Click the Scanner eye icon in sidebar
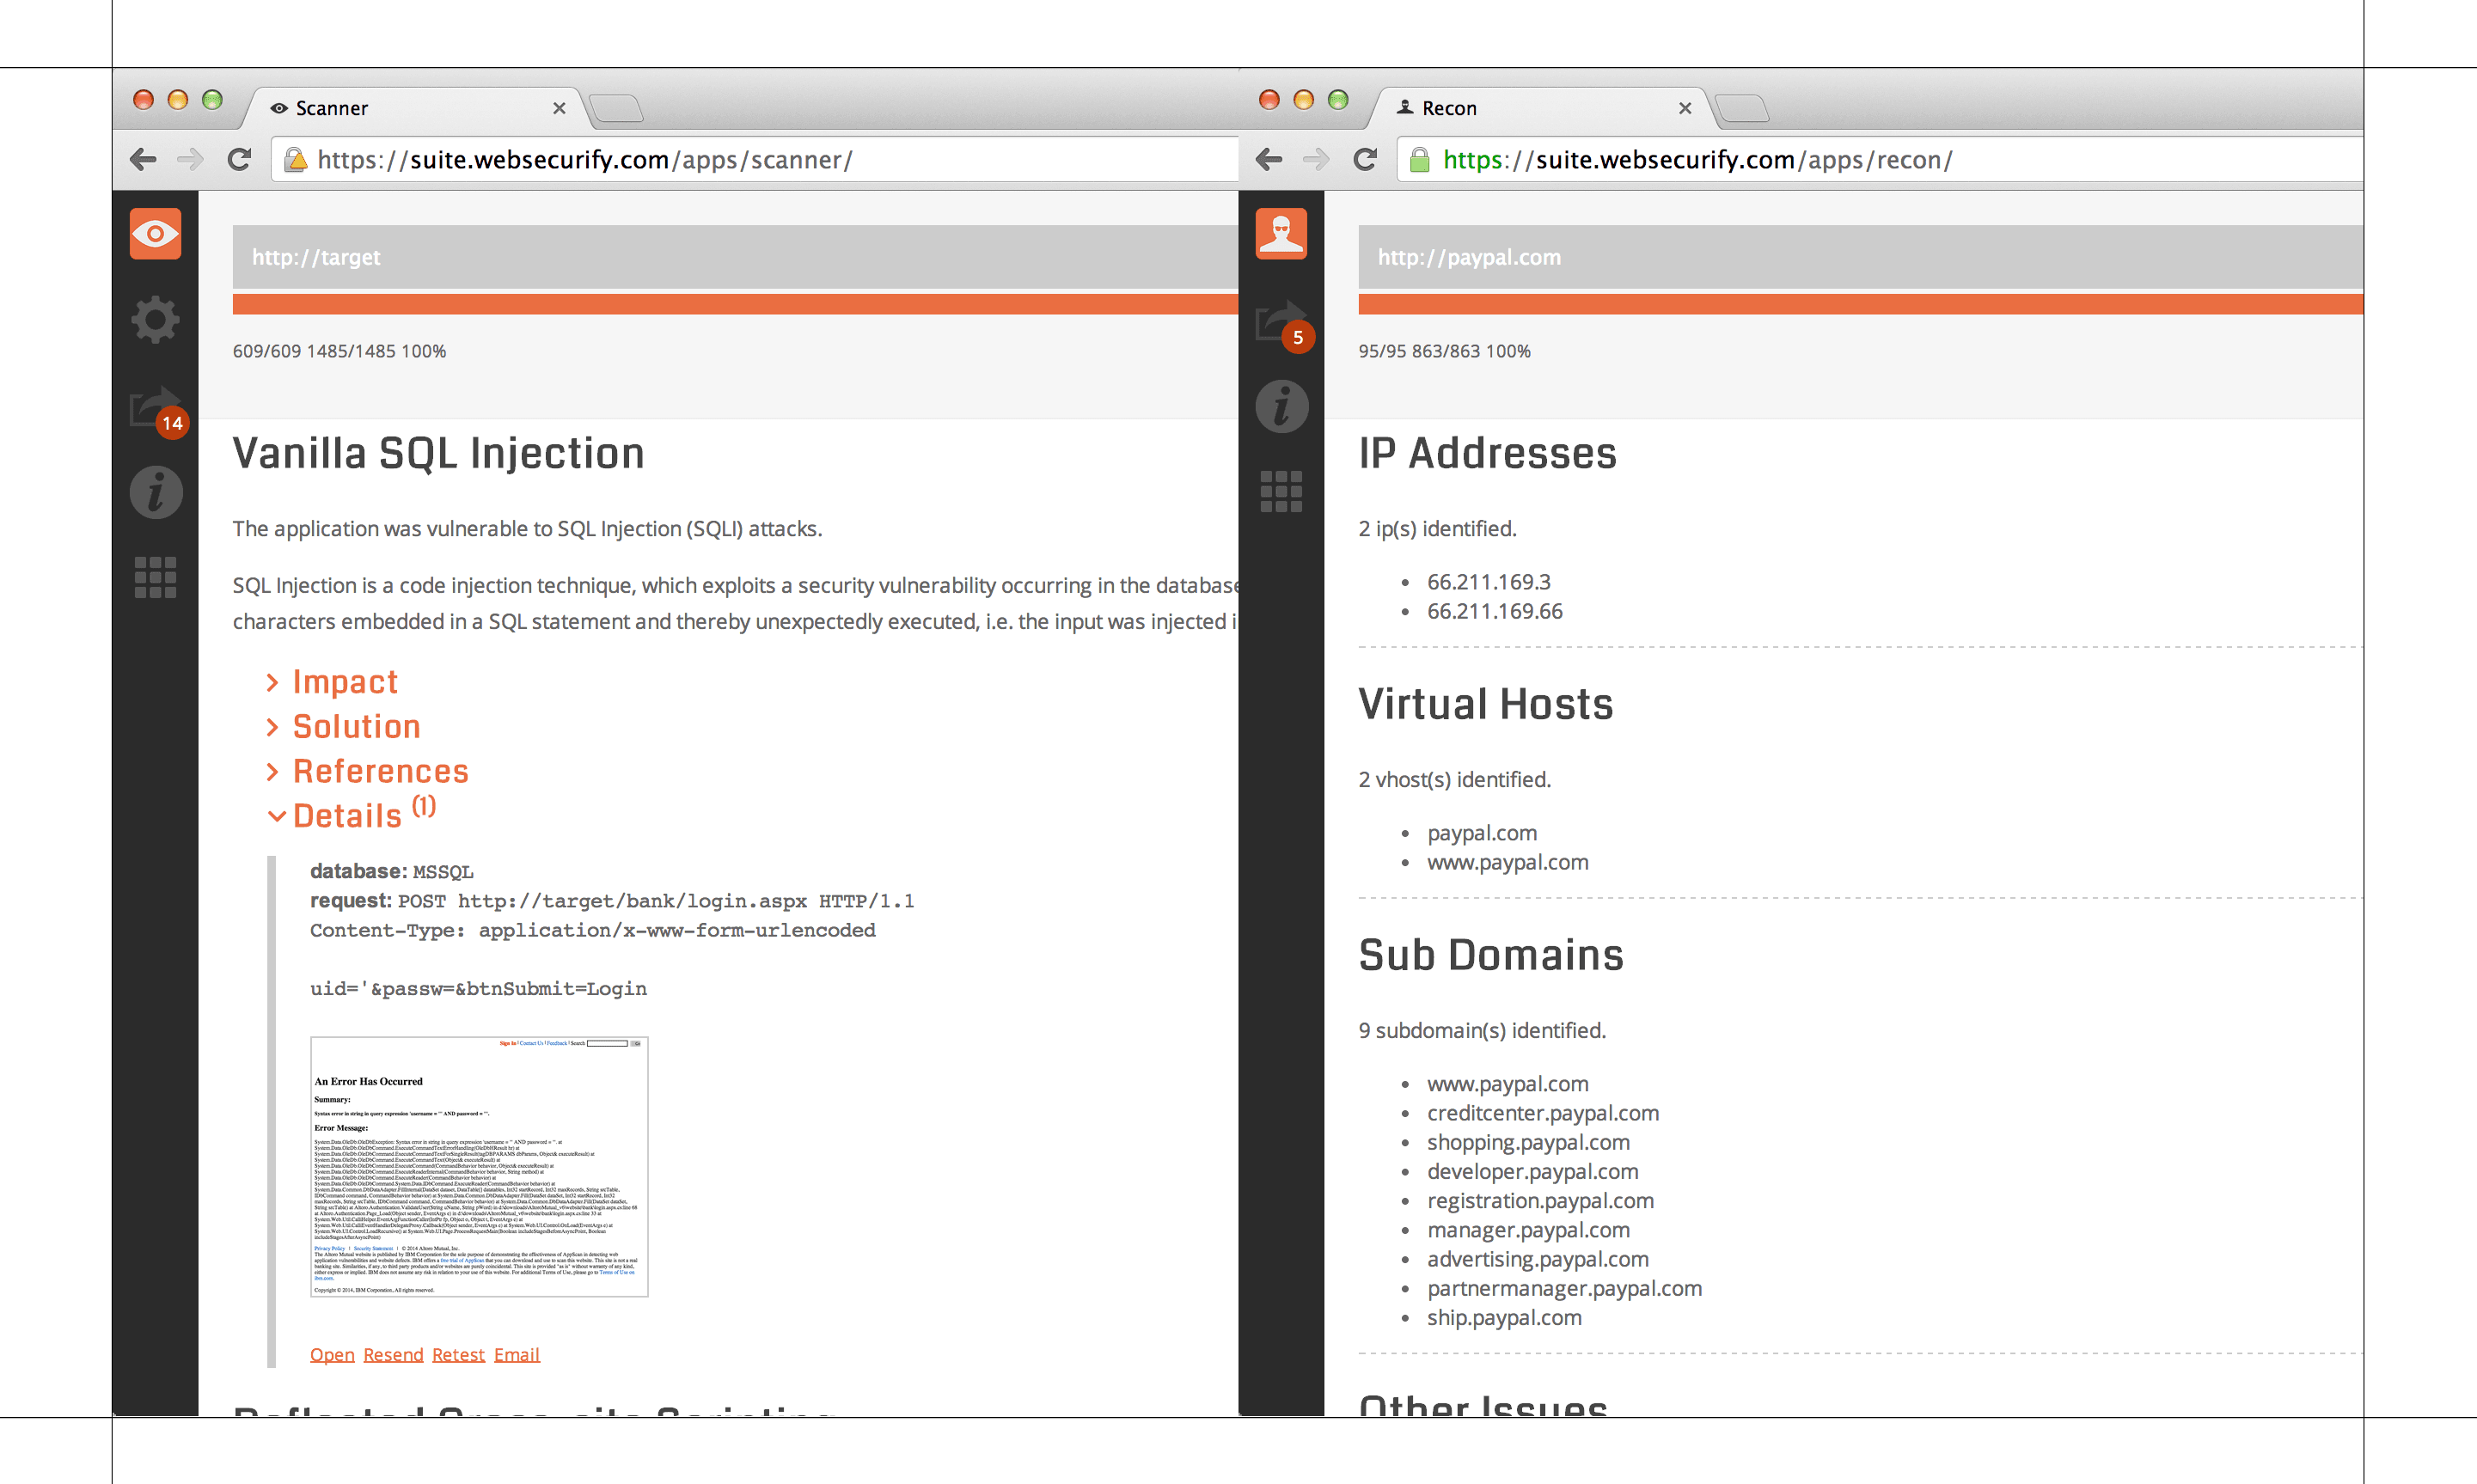The image size is (2477, 1484). (x=155, y=234)
